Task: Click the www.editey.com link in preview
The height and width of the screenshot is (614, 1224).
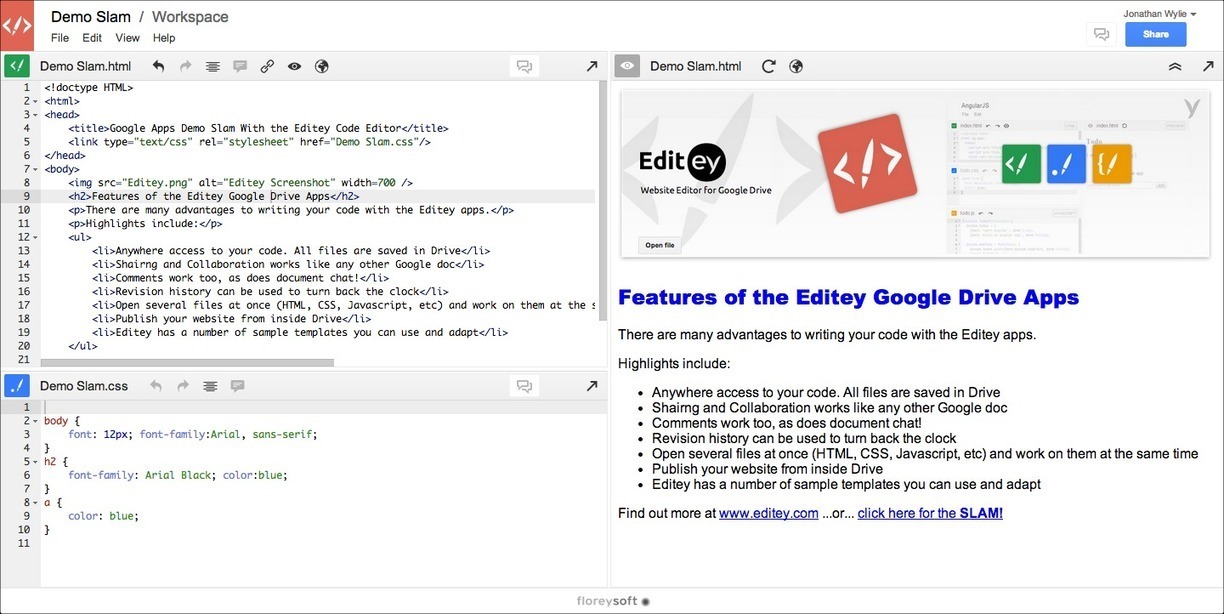Action: pyautogui.click(x=768, y=513)
